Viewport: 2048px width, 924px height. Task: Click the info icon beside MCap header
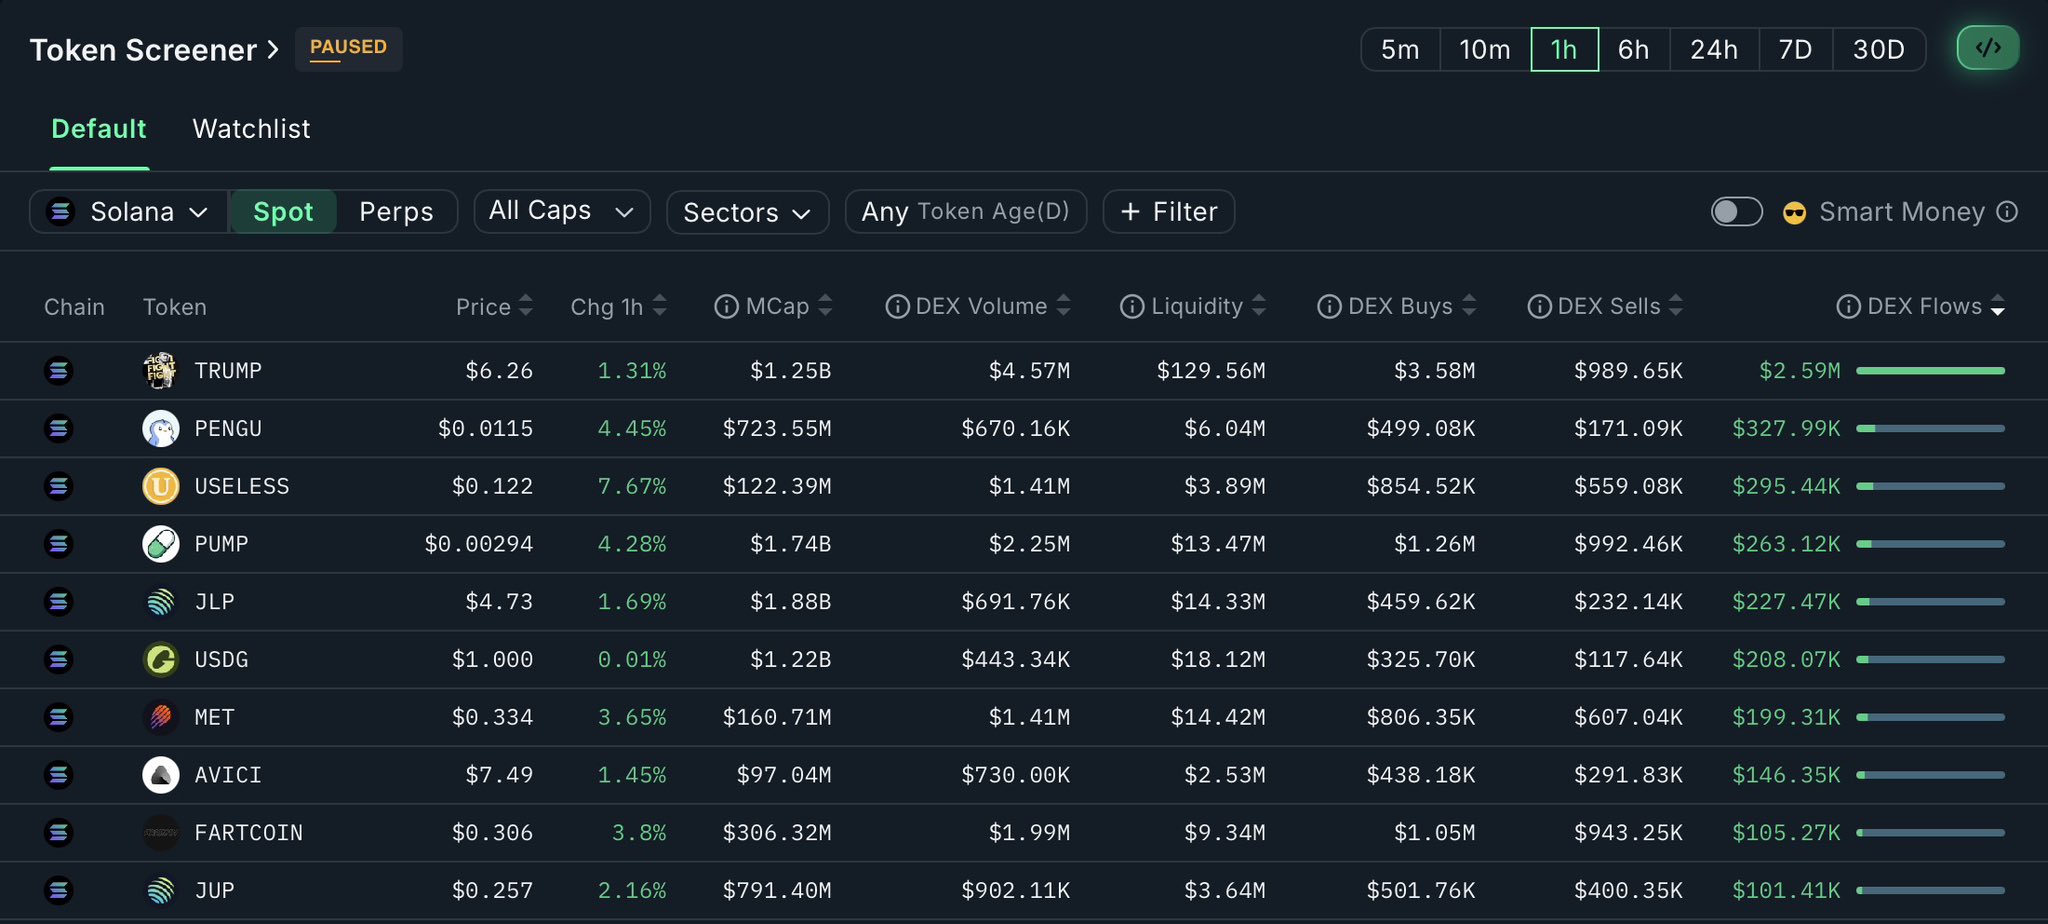click(x=726, y=307)
